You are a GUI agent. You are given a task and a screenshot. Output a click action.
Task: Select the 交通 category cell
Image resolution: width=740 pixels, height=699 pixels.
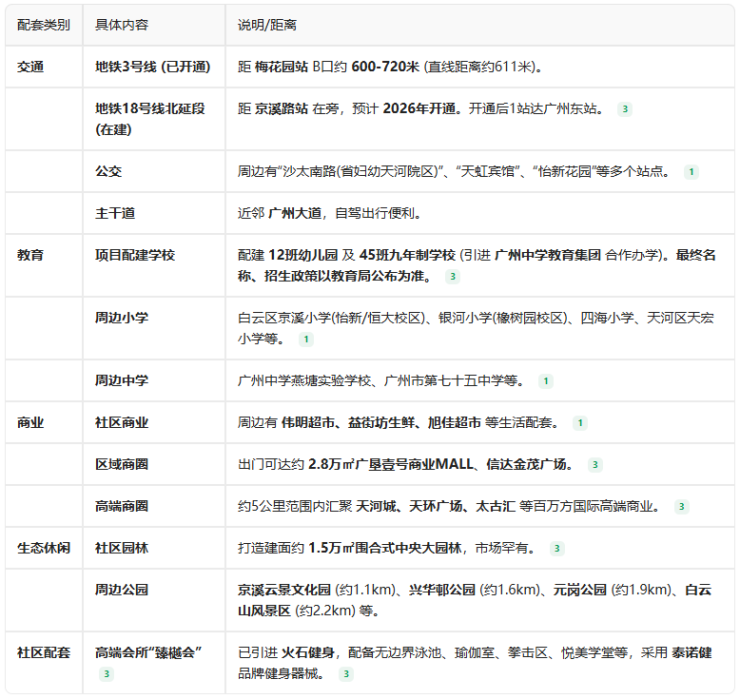(31, 67)
